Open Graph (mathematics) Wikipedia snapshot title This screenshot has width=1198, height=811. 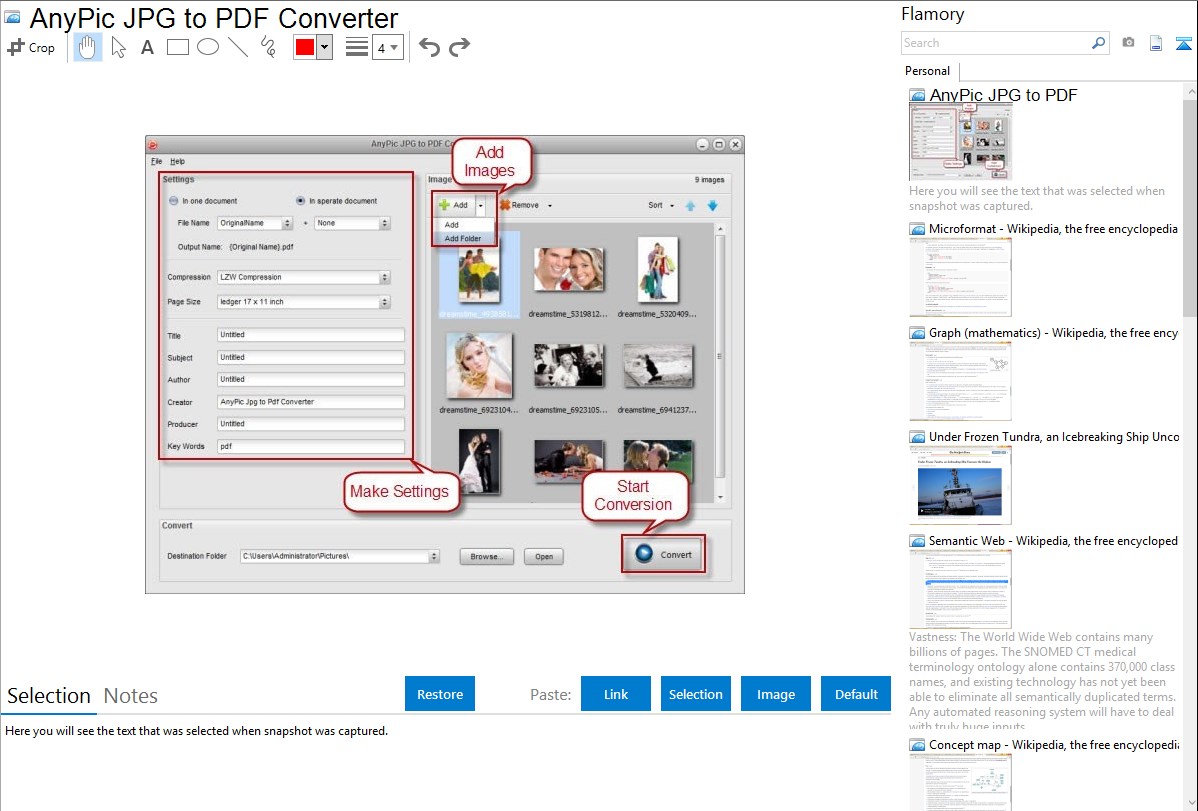click(1054, 333)
